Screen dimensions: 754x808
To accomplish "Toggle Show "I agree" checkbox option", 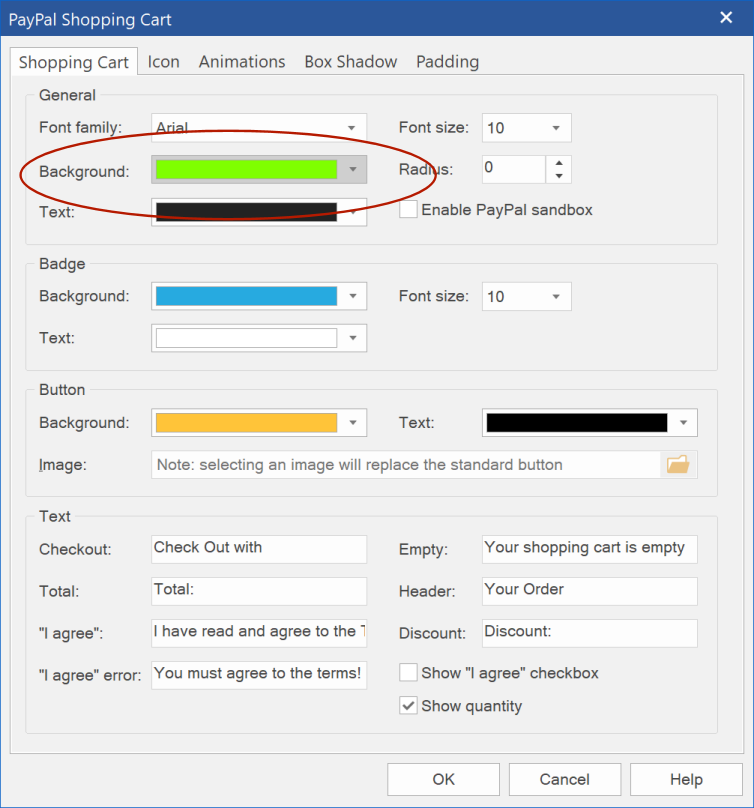I will [x=408, y=672].
